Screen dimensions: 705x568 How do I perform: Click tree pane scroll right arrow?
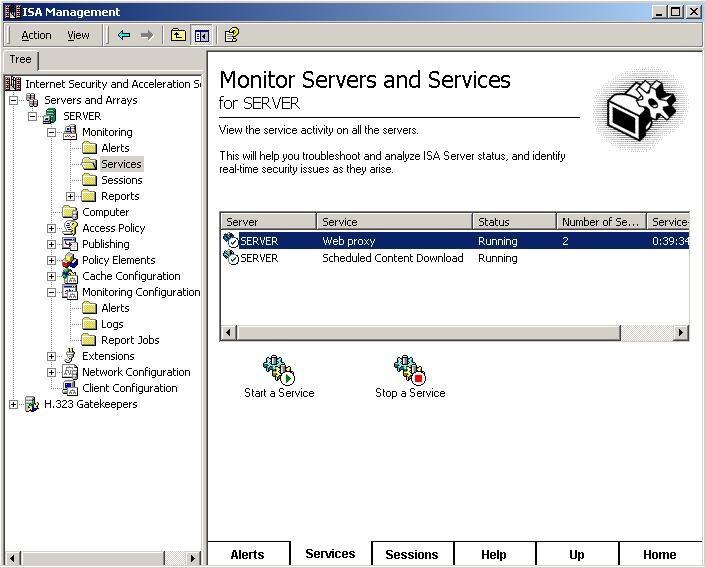(x=193, y=559)
